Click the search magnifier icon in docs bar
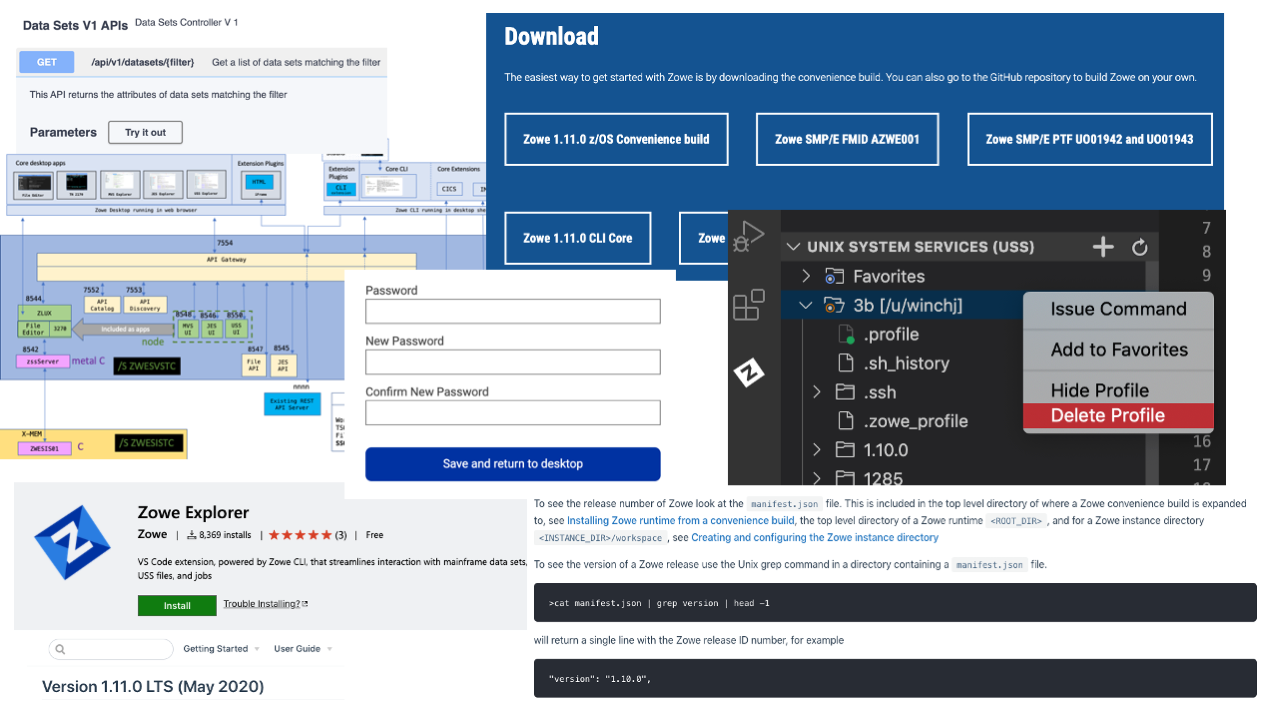1265x712 pixels. click(x=60, y=649)
